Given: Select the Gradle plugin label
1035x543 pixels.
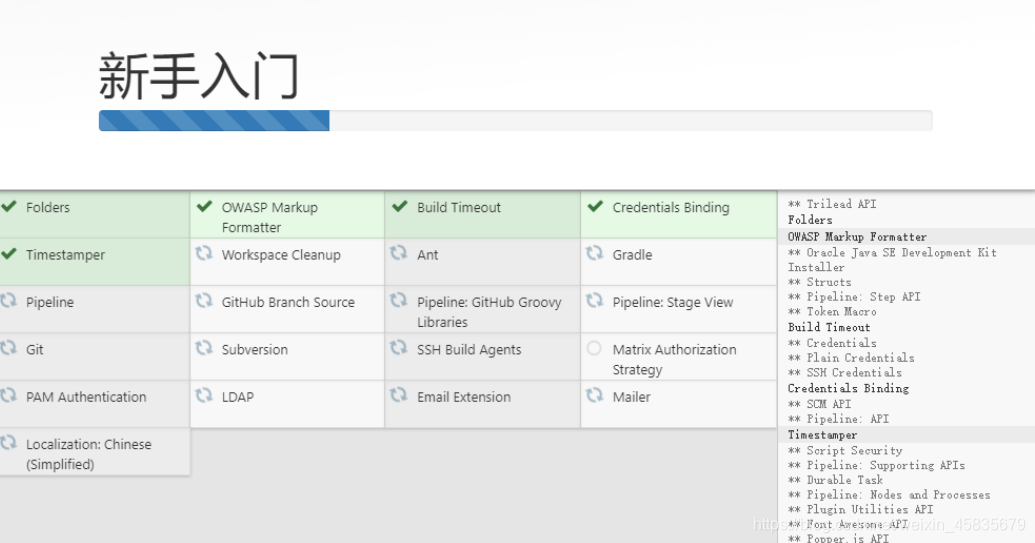Looking at the screenshot, I should pyautogui.click(x=632, y=255).
